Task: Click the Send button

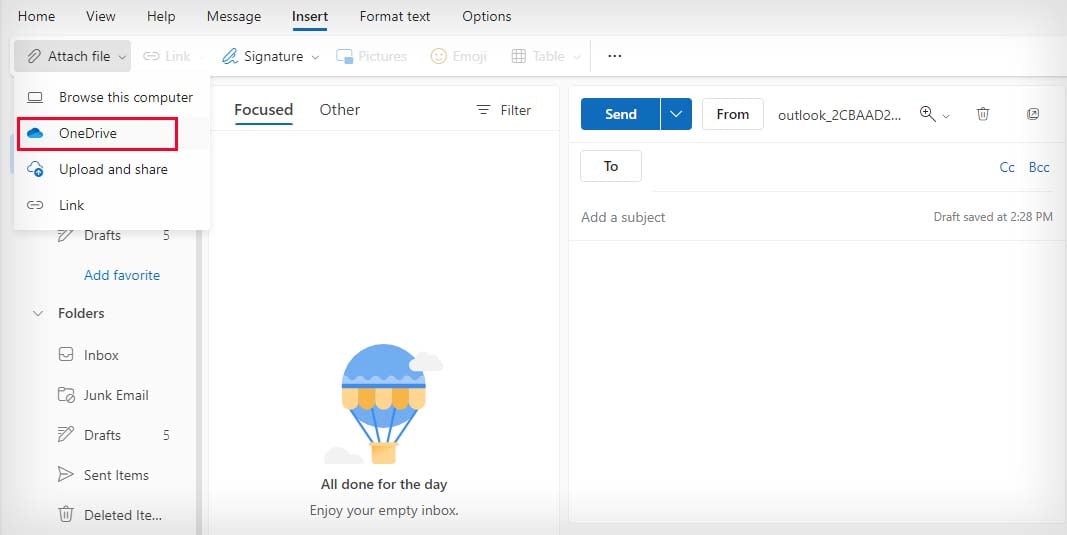Action: [620, 114]
